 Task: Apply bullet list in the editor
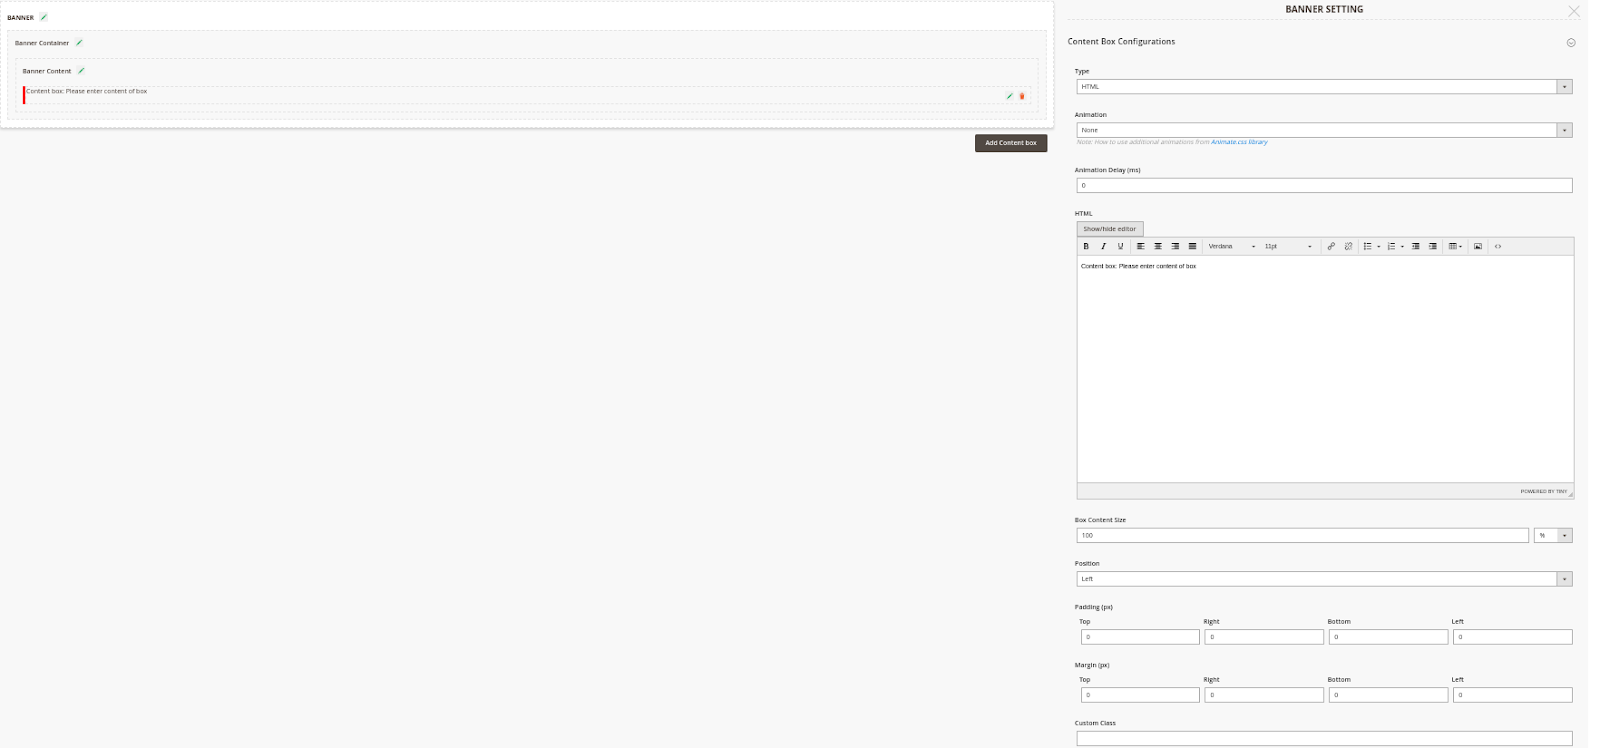pyautogui.click(x=1368, y=246)
